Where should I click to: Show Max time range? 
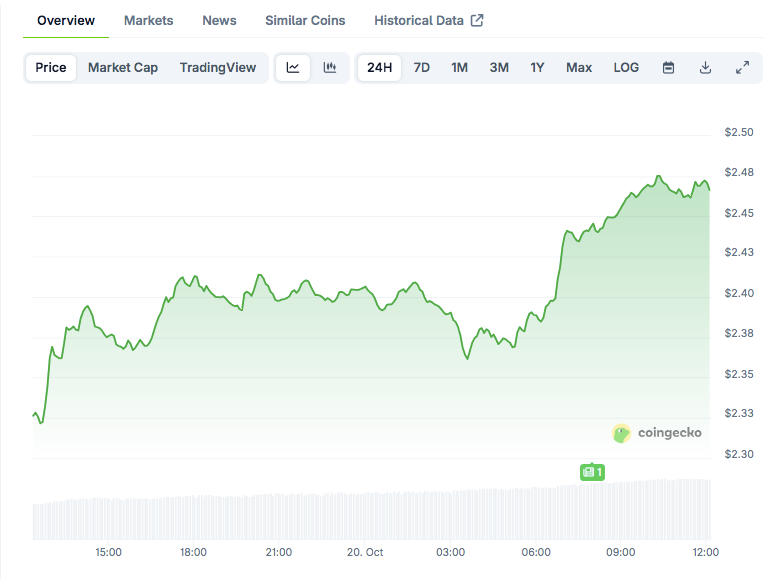coord(579,68)
